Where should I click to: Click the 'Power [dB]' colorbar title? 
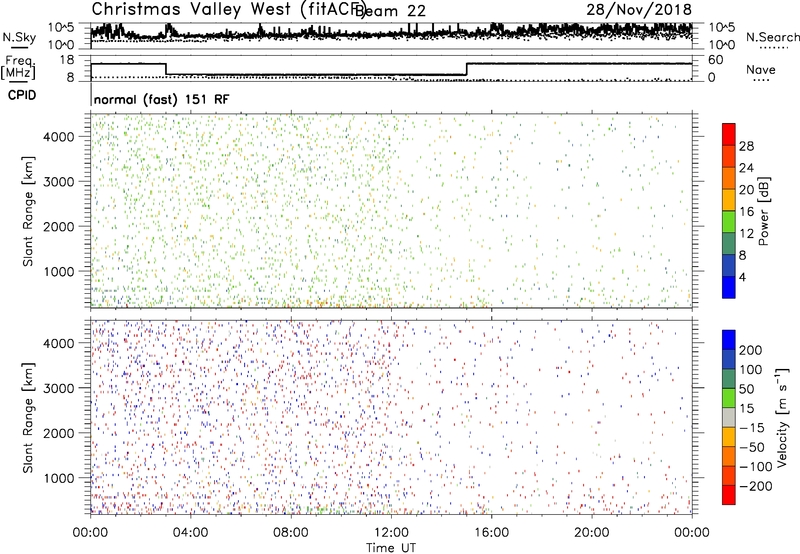[x=763, y=211]
